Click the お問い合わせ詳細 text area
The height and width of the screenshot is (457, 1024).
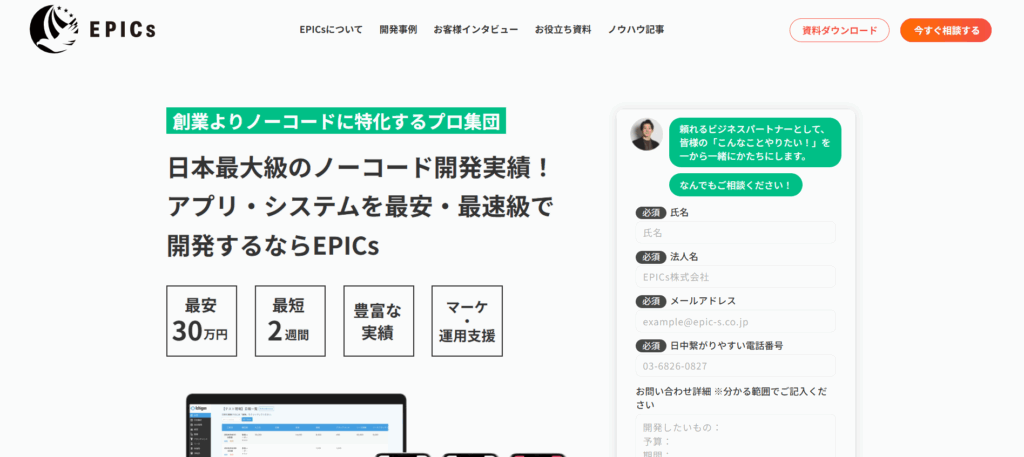735,436
